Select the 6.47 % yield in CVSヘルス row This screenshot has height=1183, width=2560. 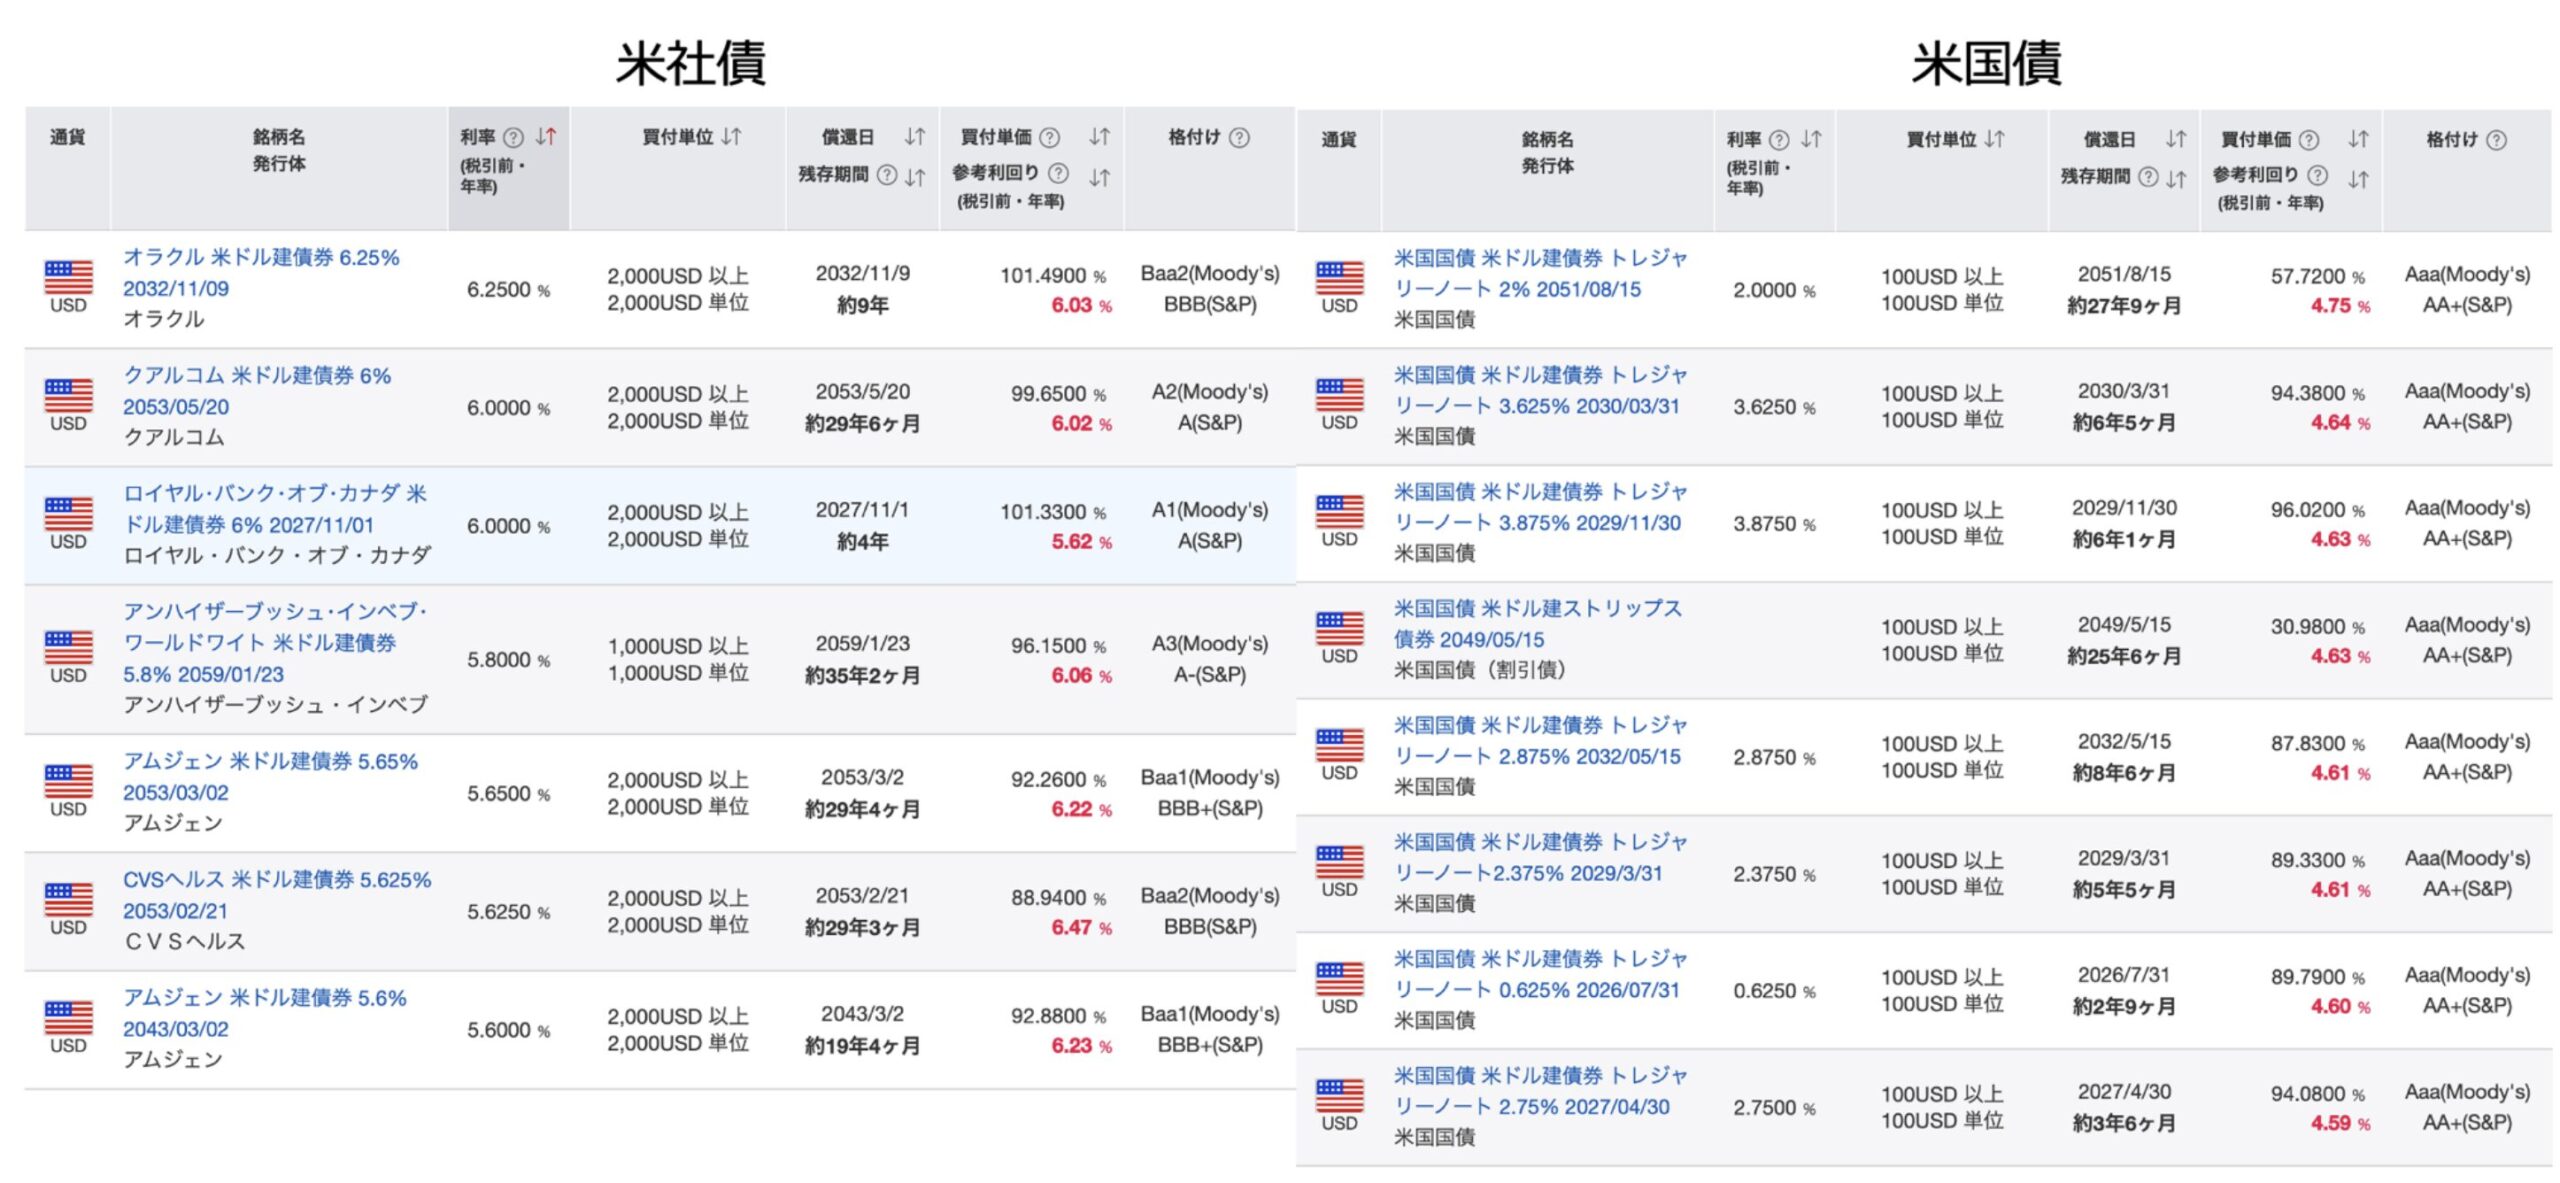[1081, 927]
